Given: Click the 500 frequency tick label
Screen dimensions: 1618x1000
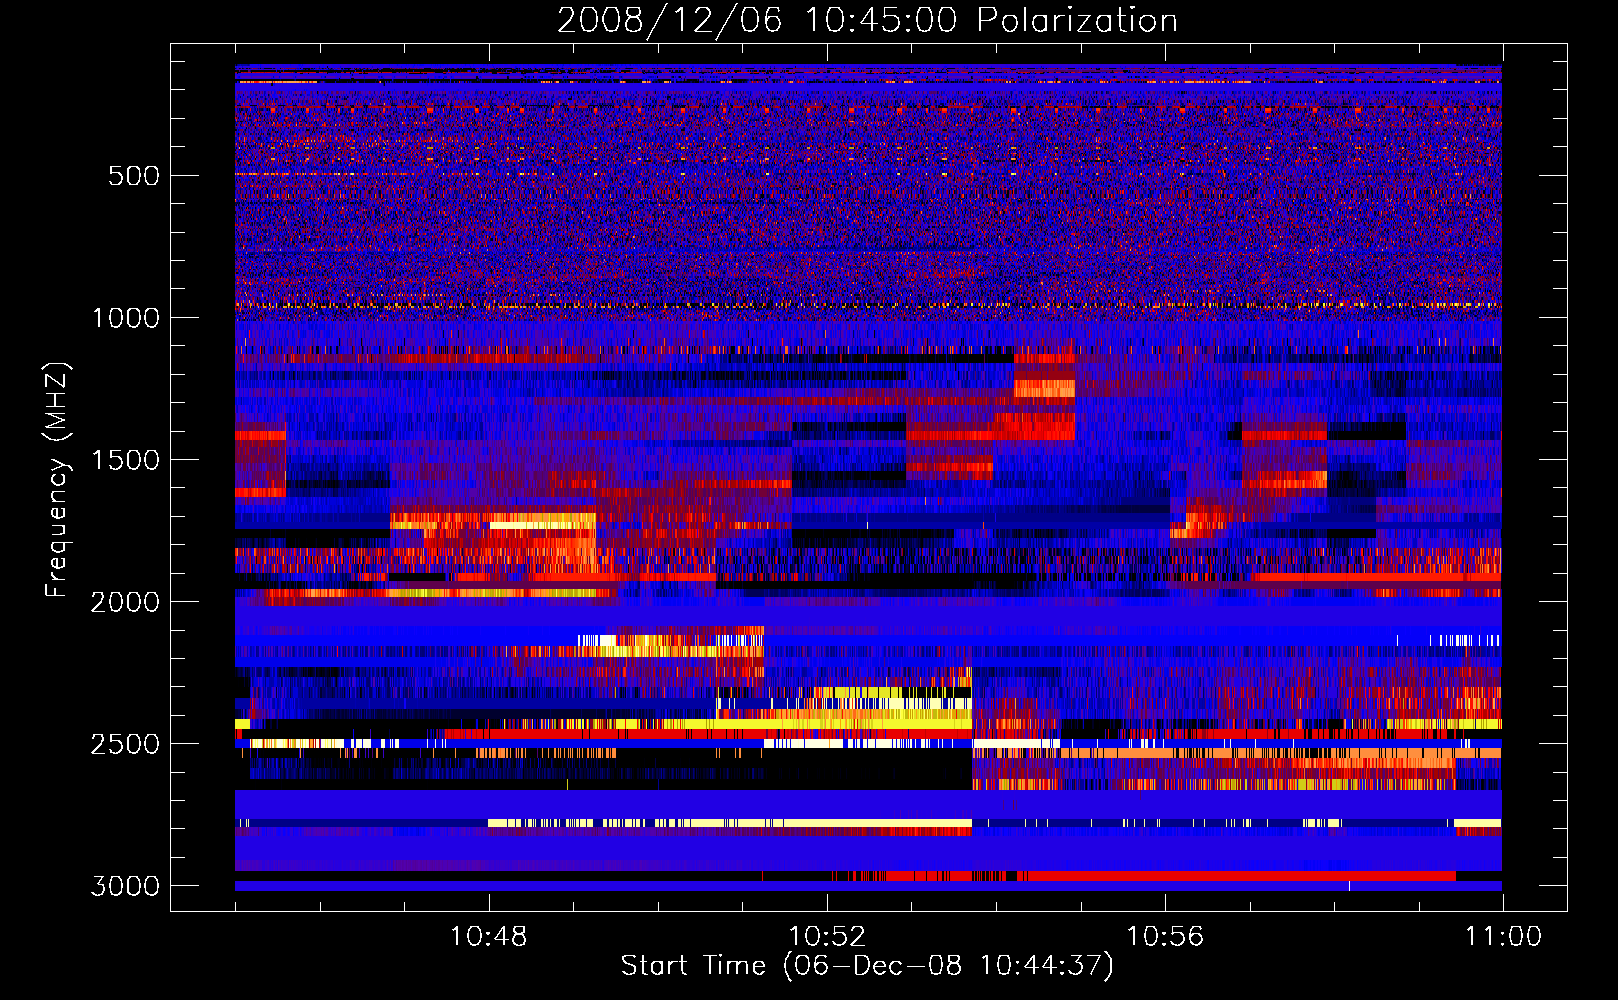Looking at the screenshot, I should tap(134, 176).
